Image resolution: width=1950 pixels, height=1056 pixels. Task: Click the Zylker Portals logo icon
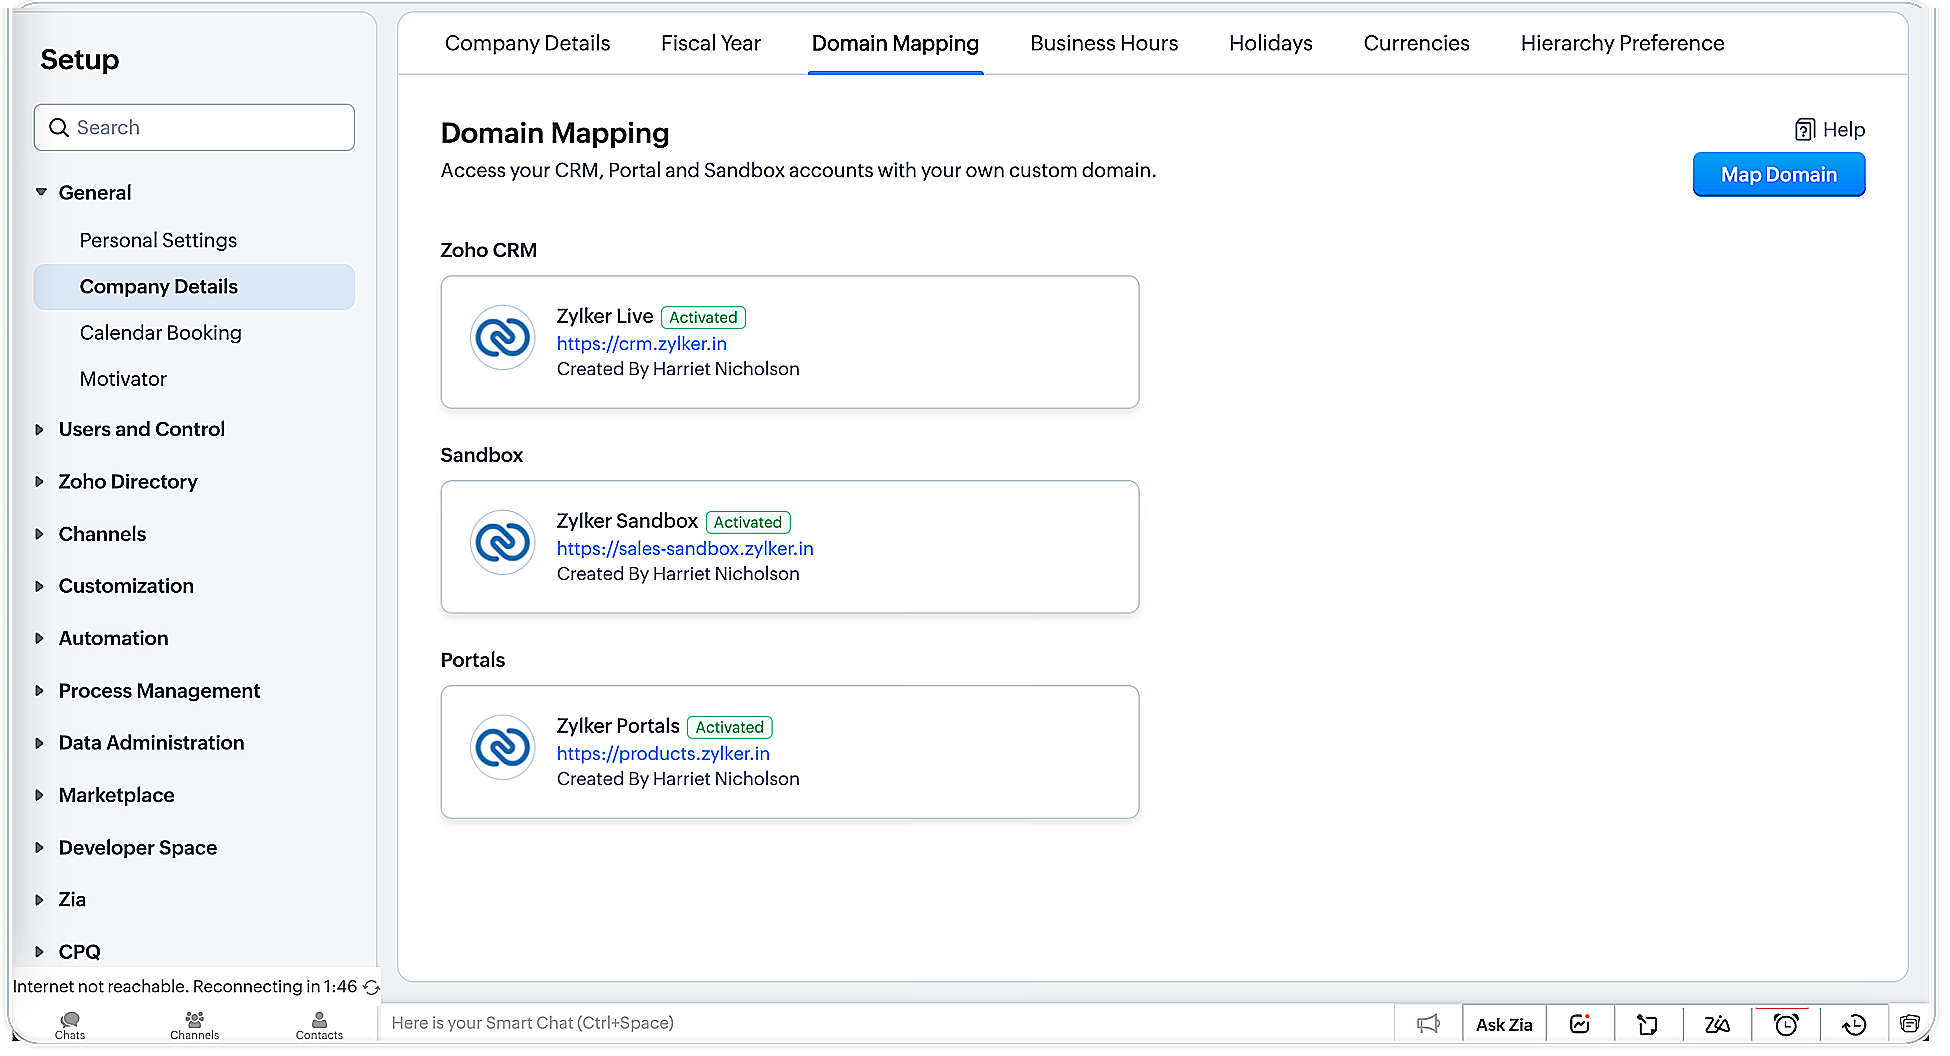click(x=503, y=748)
